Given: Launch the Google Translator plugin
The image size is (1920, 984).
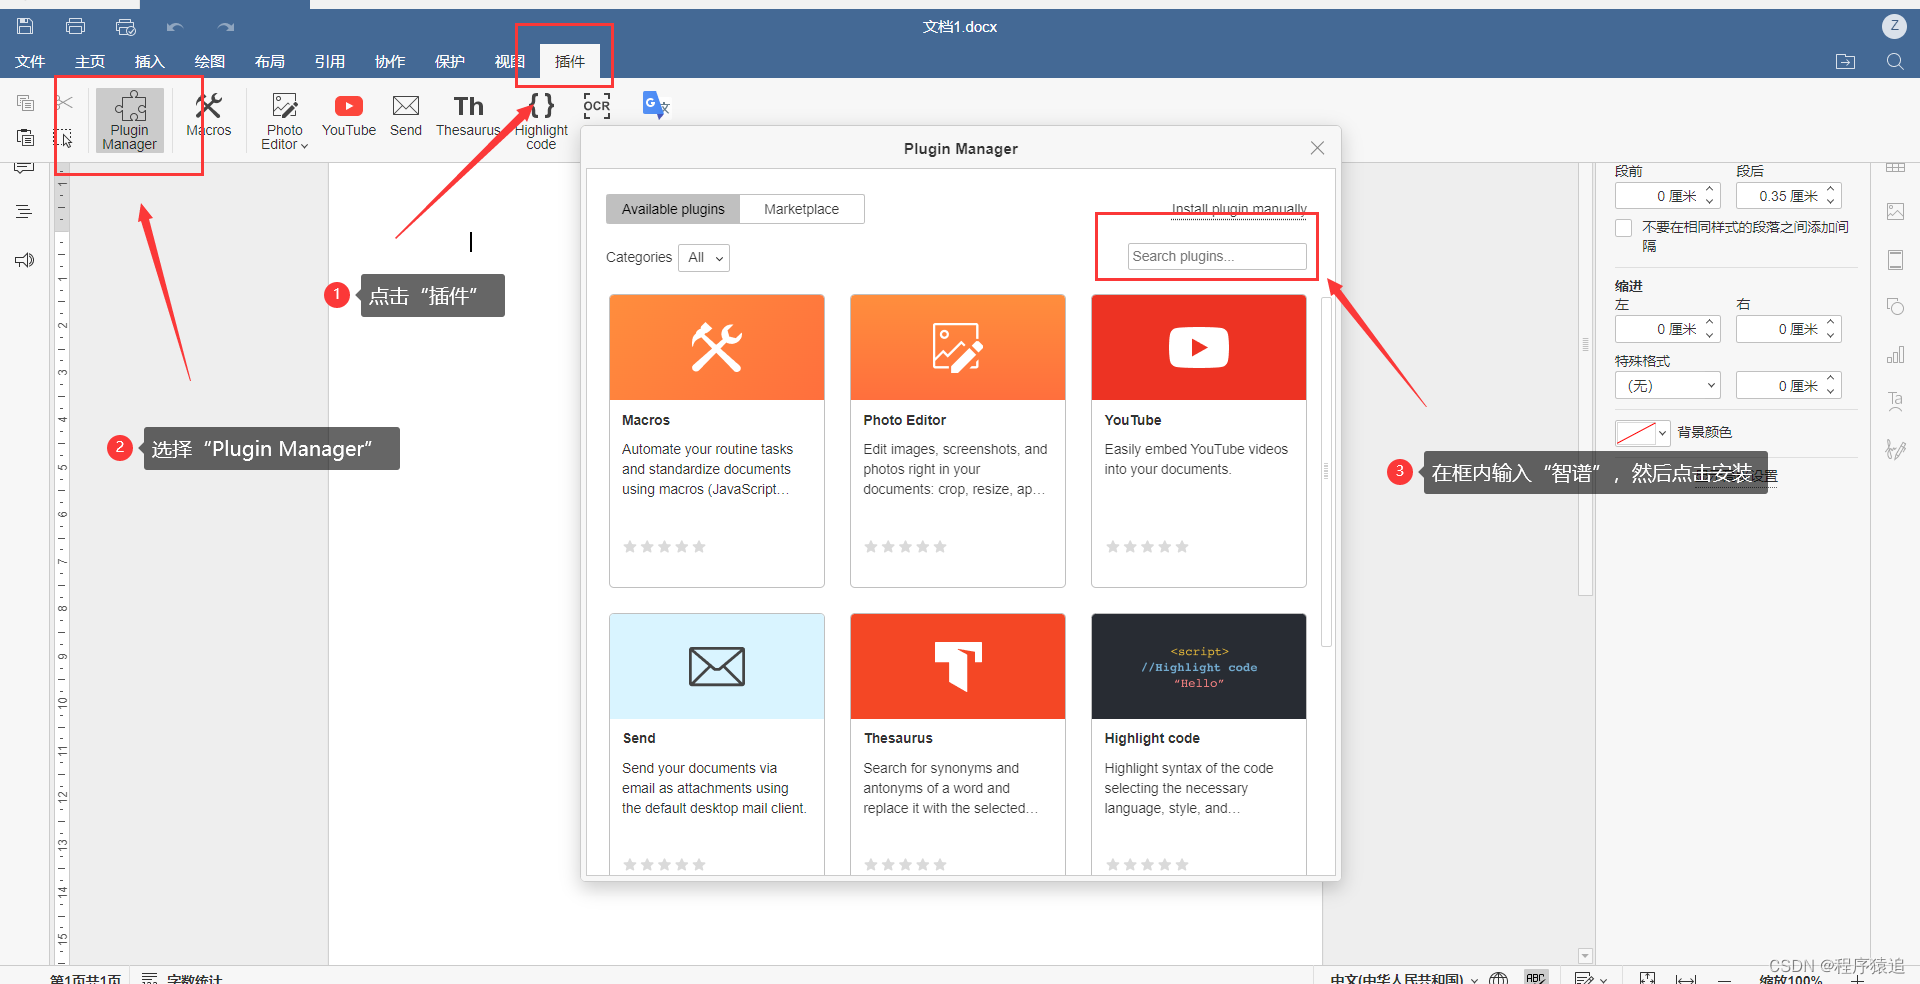Looking at the screenshot, I should (x=655, y=105).
